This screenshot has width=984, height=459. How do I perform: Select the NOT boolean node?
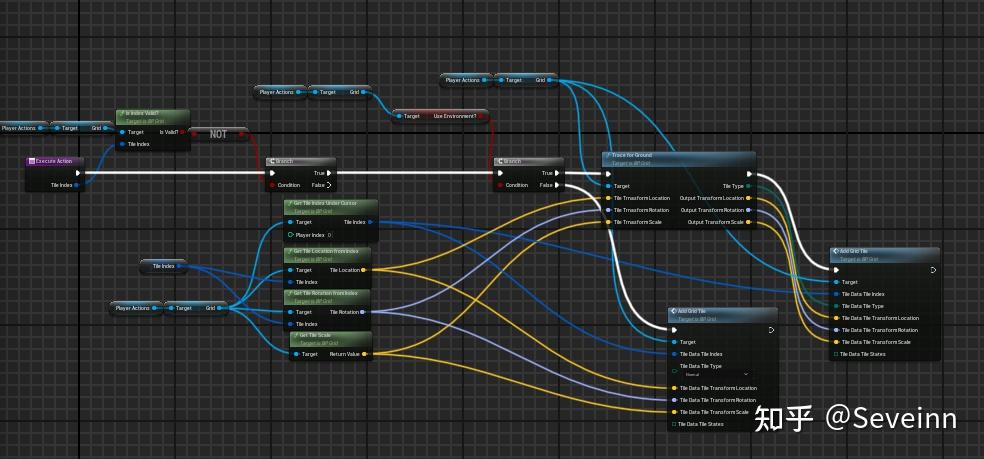coord(218,134)
